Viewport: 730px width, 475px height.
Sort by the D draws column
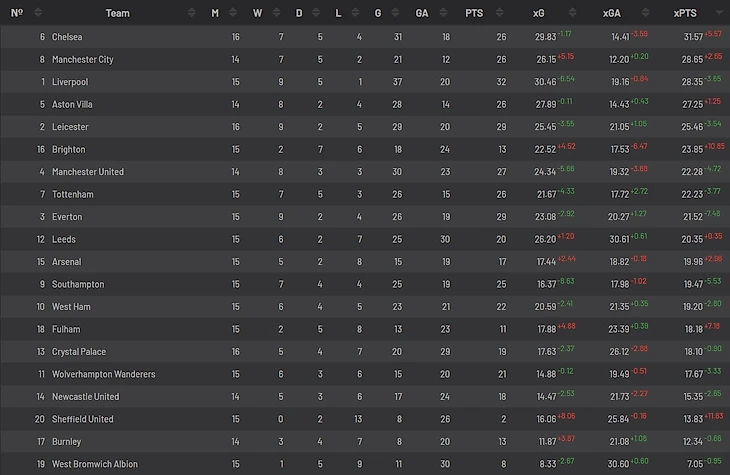(298, 13)
